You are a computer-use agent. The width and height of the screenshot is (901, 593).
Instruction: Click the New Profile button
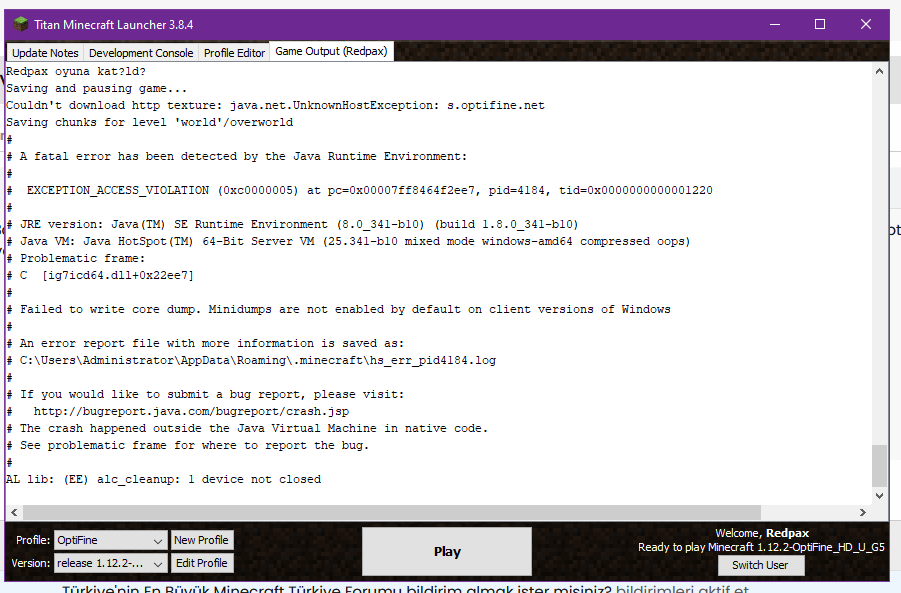[202, 540]
